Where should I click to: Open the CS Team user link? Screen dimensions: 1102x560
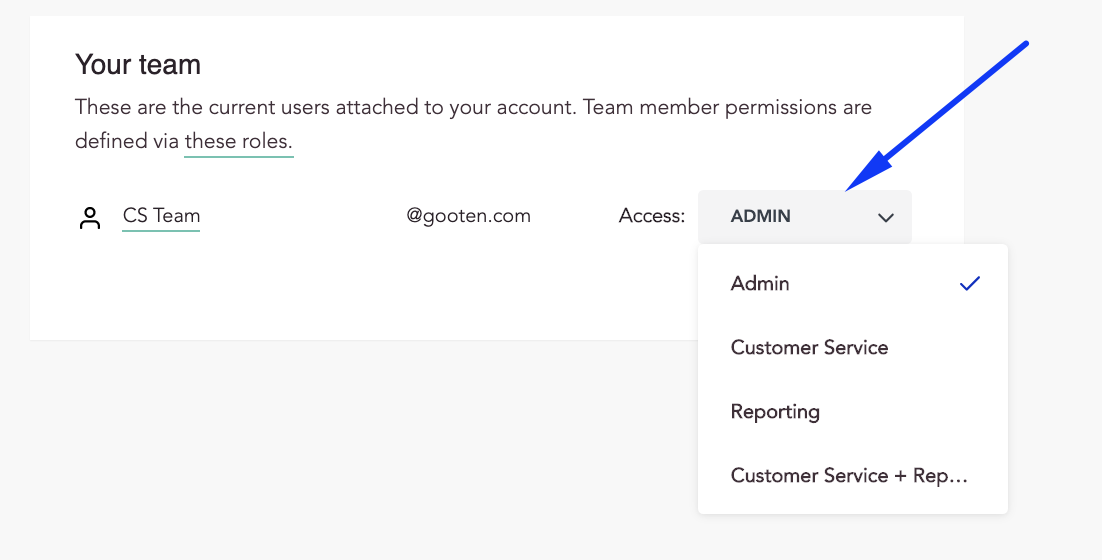point(161,216)
